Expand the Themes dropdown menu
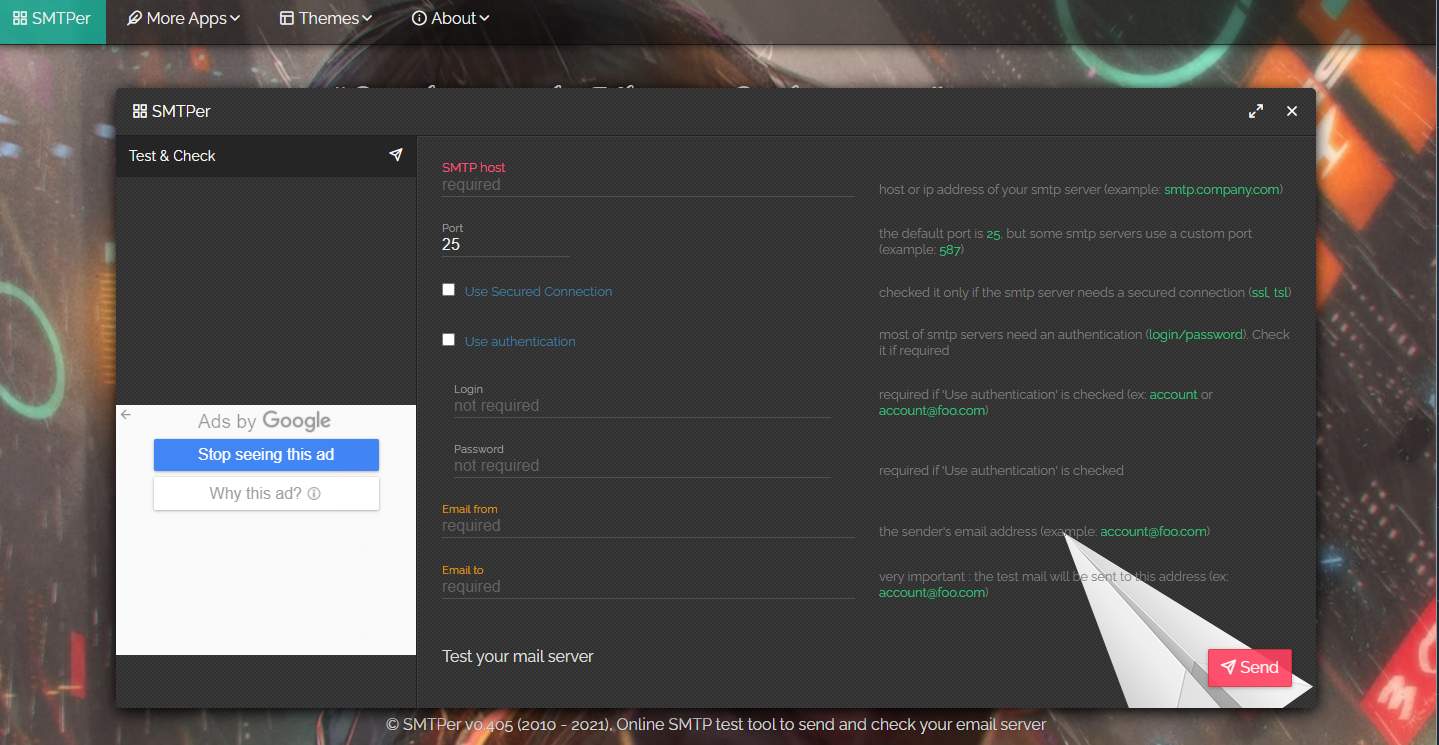The height and width of the screenshot is (745, 1439). click(x=325, y=19)
